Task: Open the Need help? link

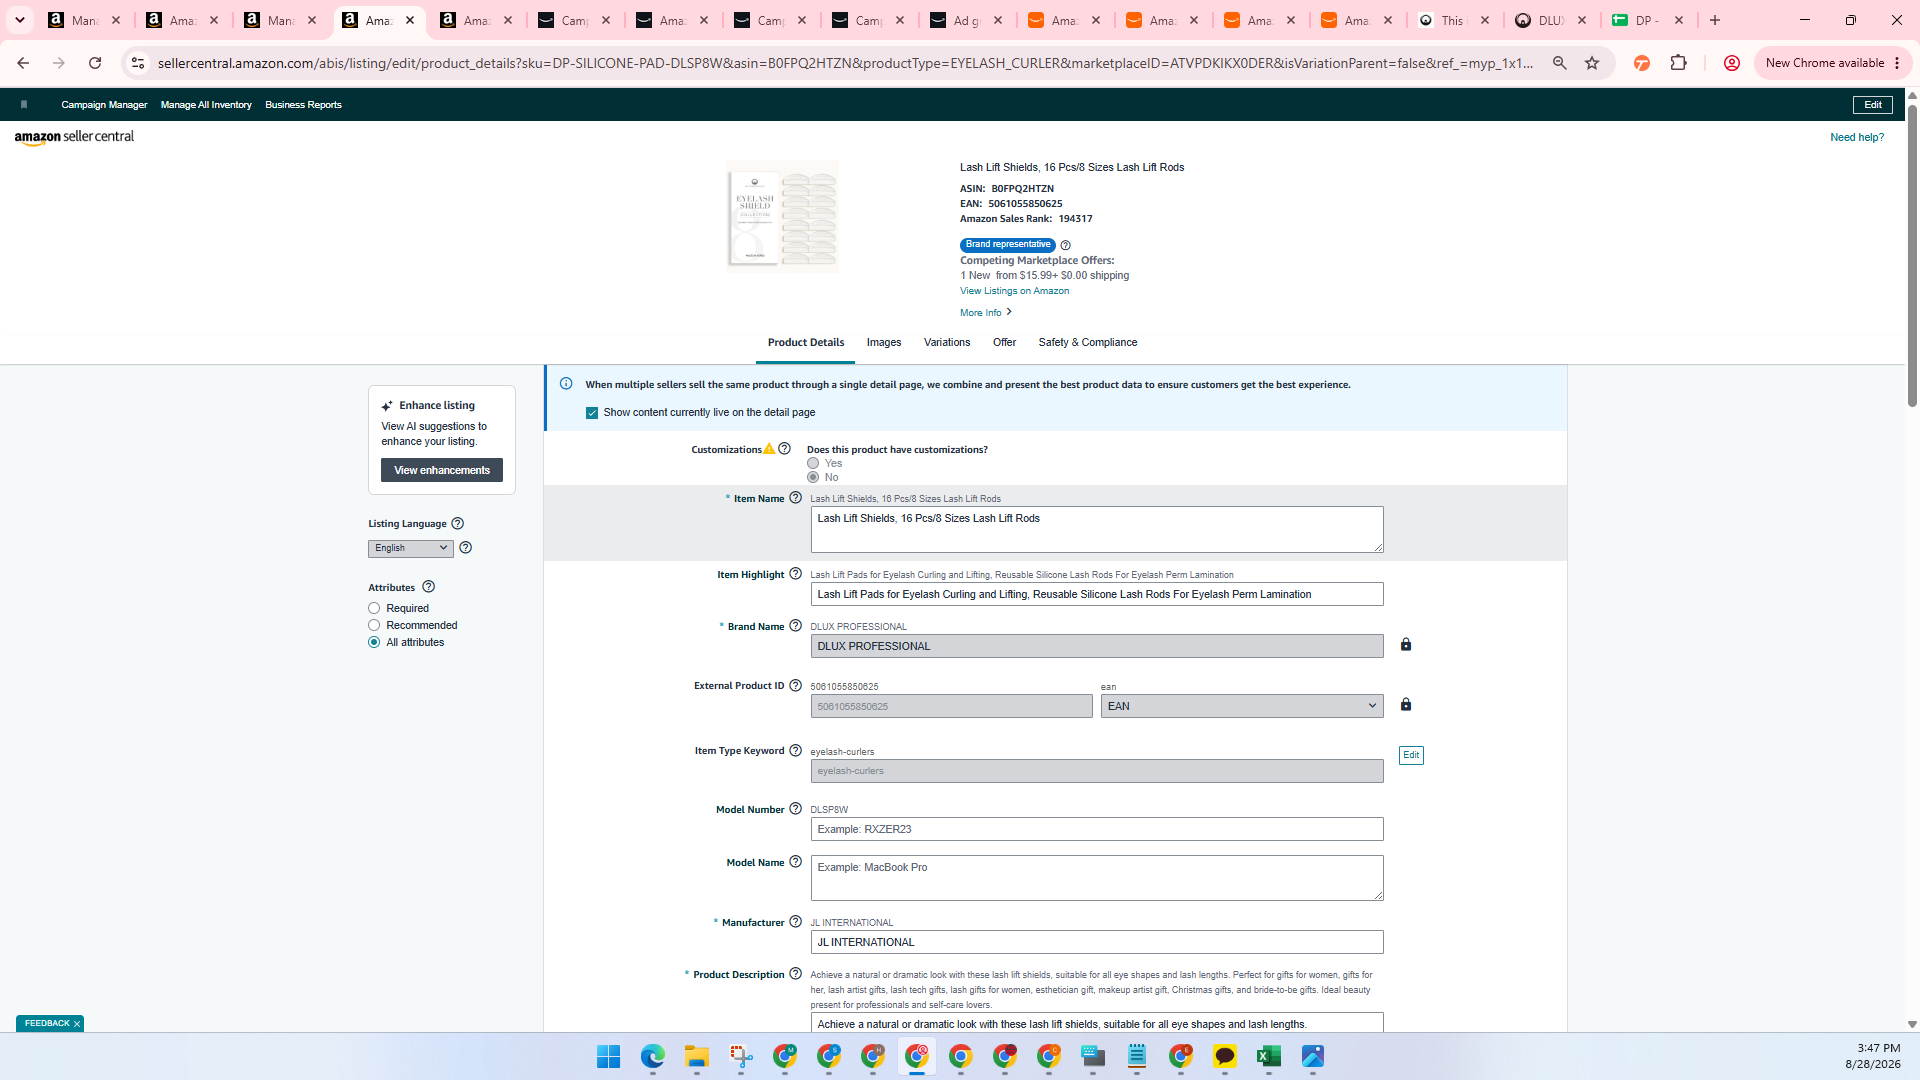Action: click(1857, 138)
